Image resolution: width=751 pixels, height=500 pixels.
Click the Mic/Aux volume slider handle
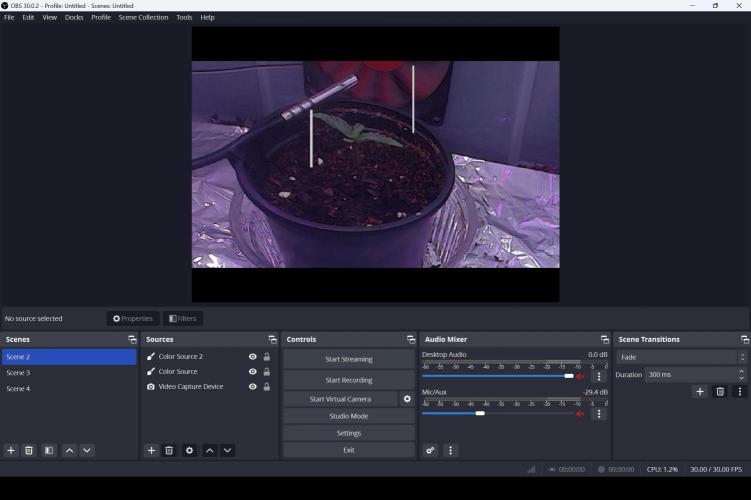(480, 413)
